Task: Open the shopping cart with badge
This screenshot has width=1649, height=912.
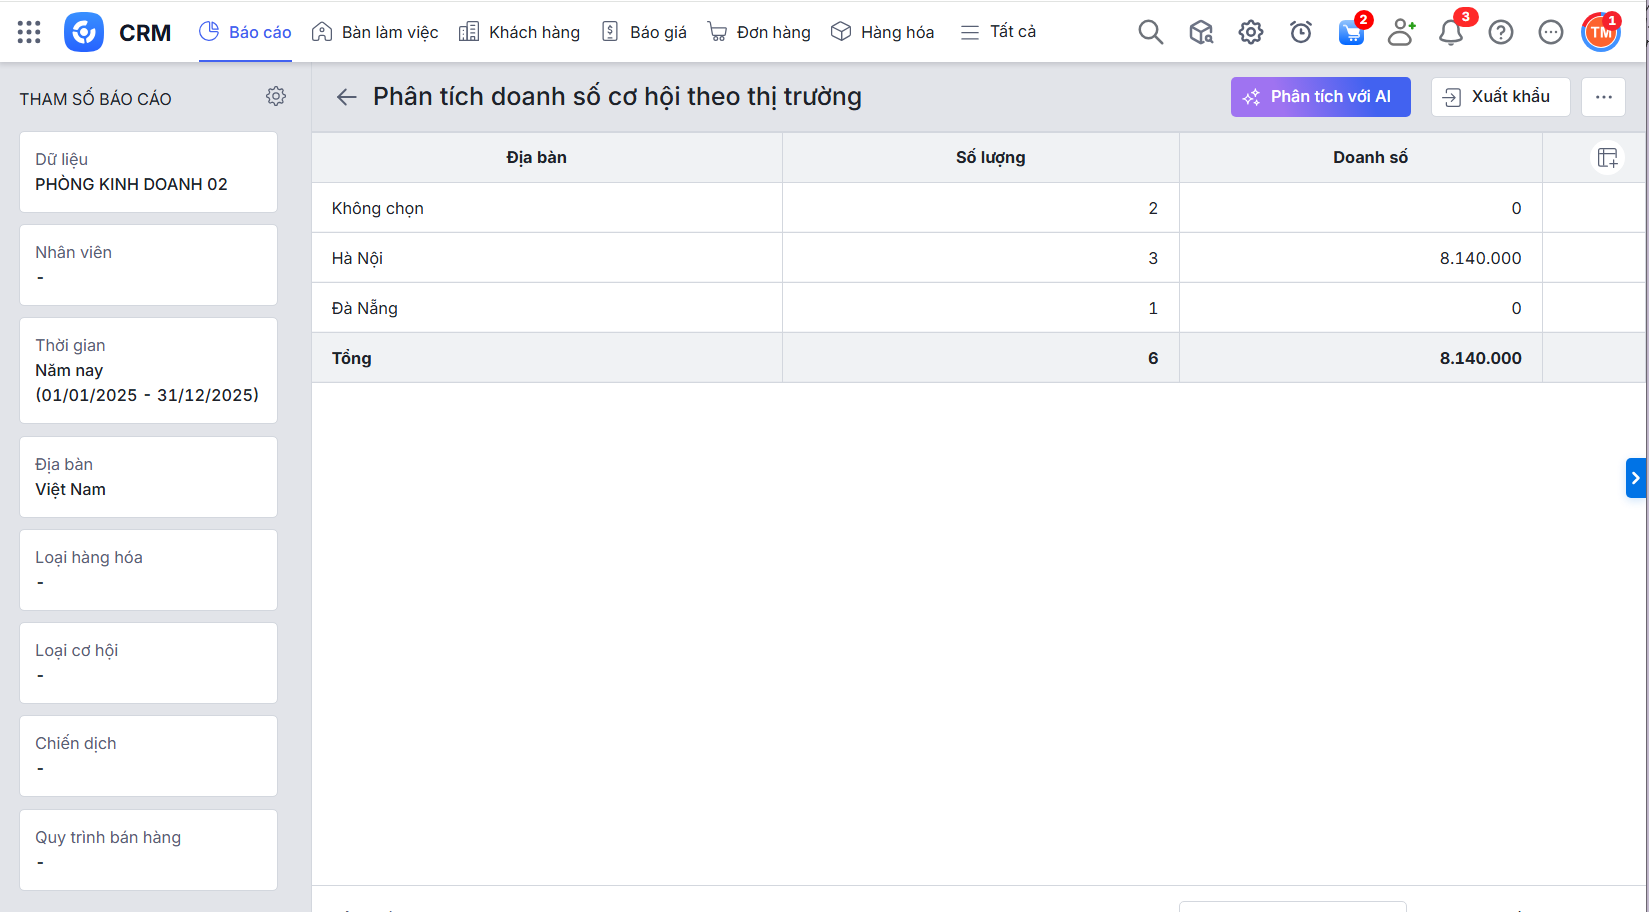Action: (1351, 32)
